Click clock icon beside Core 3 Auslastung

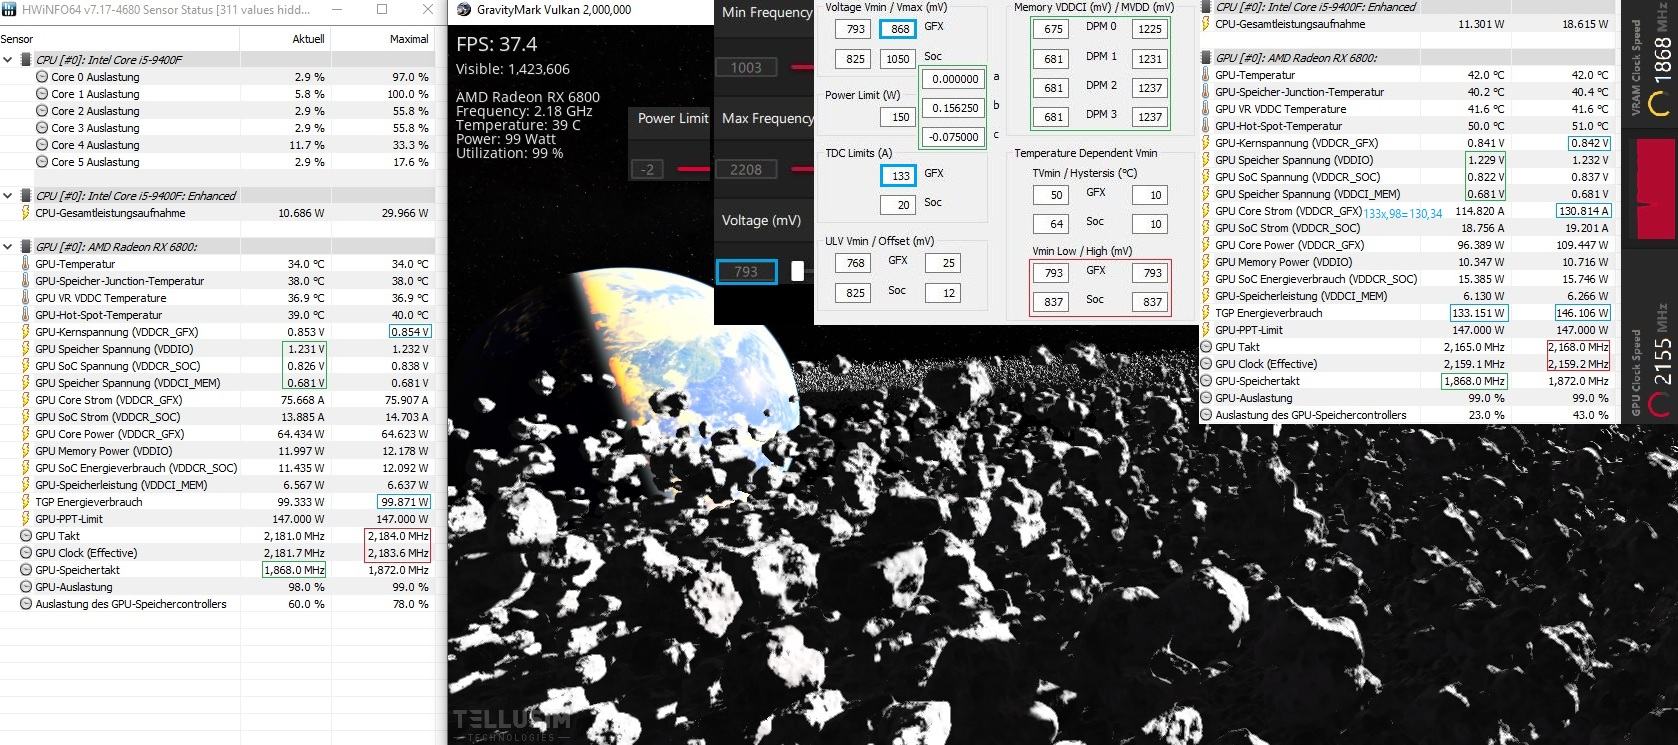coord(42,128)
